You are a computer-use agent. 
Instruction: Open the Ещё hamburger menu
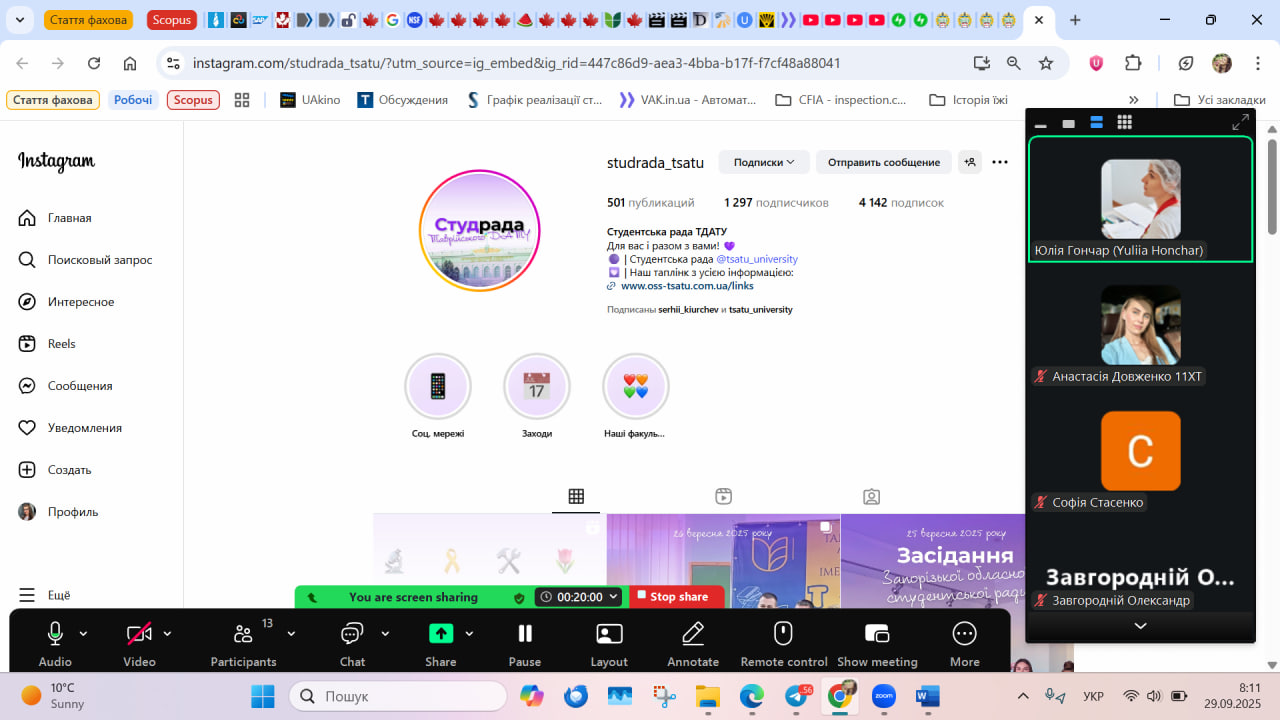[x=45, y=595]
